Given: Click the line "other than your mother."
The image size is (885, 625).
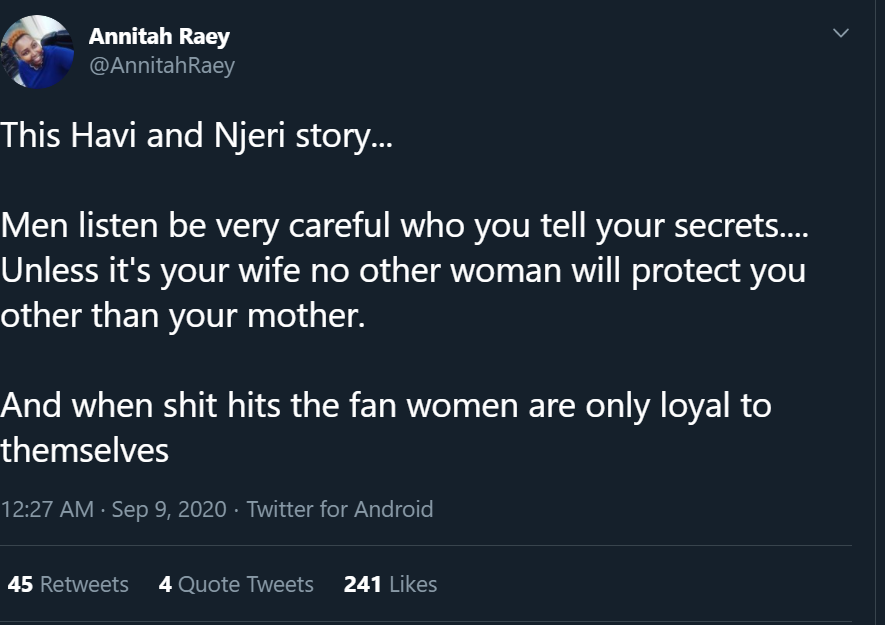Looking at the screenshot, I should (x=180, y=316).
